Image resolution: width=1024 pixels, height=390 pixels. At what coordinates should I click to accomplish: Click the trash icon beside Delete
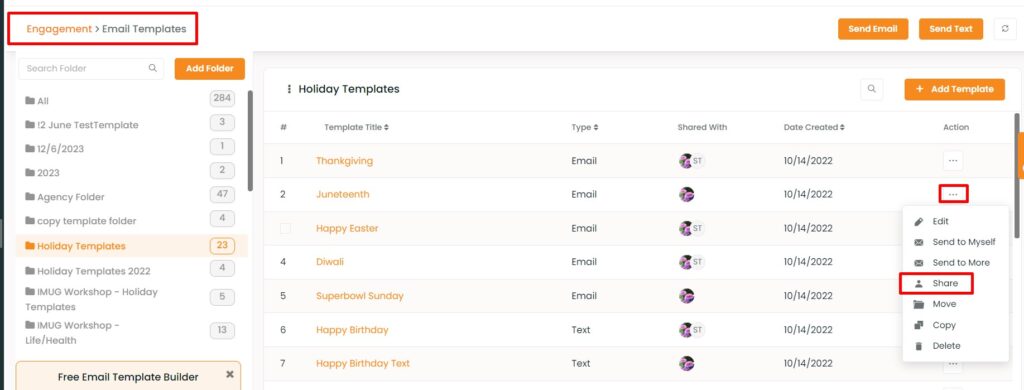919,346
